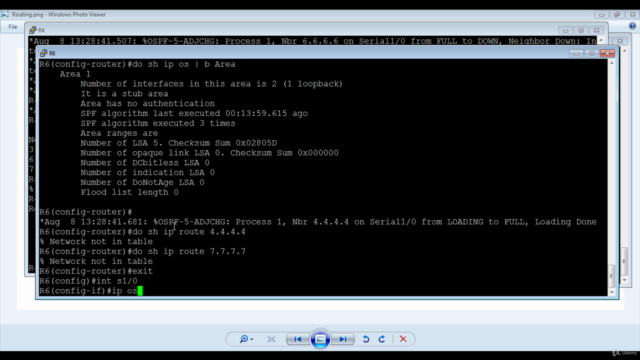
Task: Start the slideshow with the round center button
Action: [x=320, y=339]
